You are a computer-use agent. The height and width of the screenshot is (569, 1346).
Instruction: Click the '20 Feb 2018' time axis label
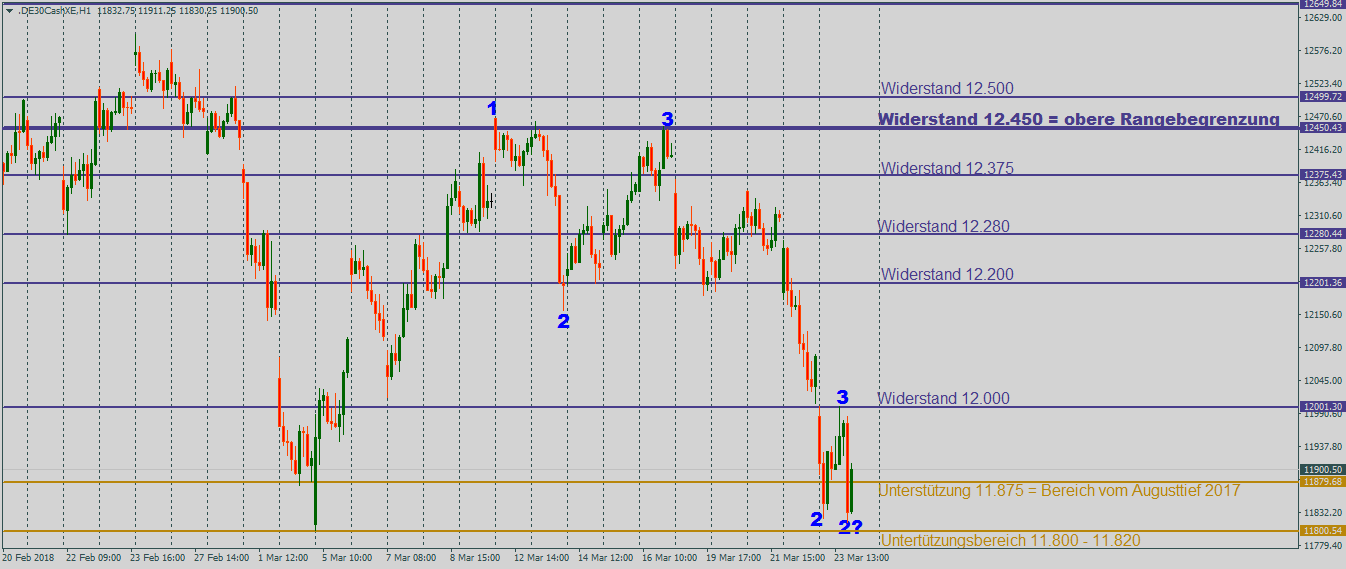(x=28, y=558)
